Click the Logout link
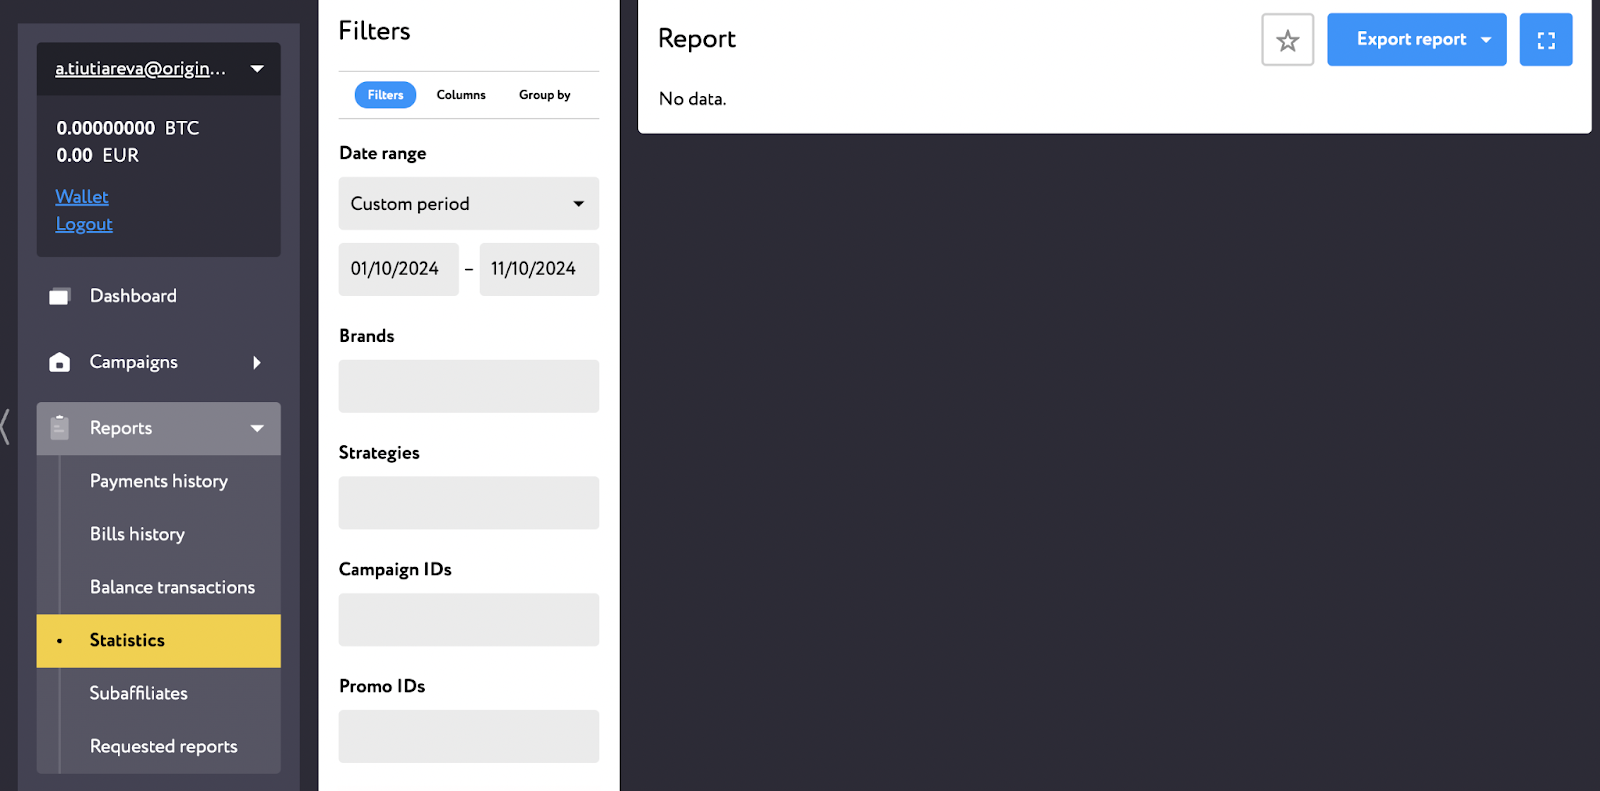 pos(84,224)
